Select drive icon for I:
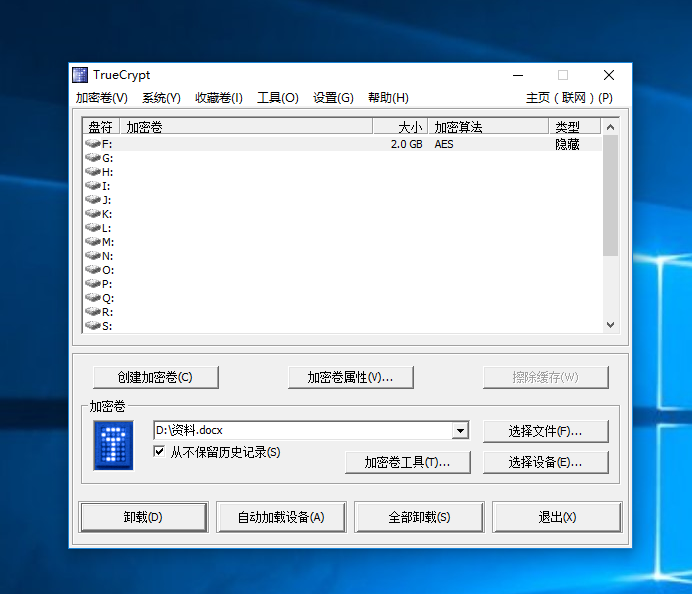Viewport: 692px width, 594px height. pyautogui.click(x=93, y=185)
